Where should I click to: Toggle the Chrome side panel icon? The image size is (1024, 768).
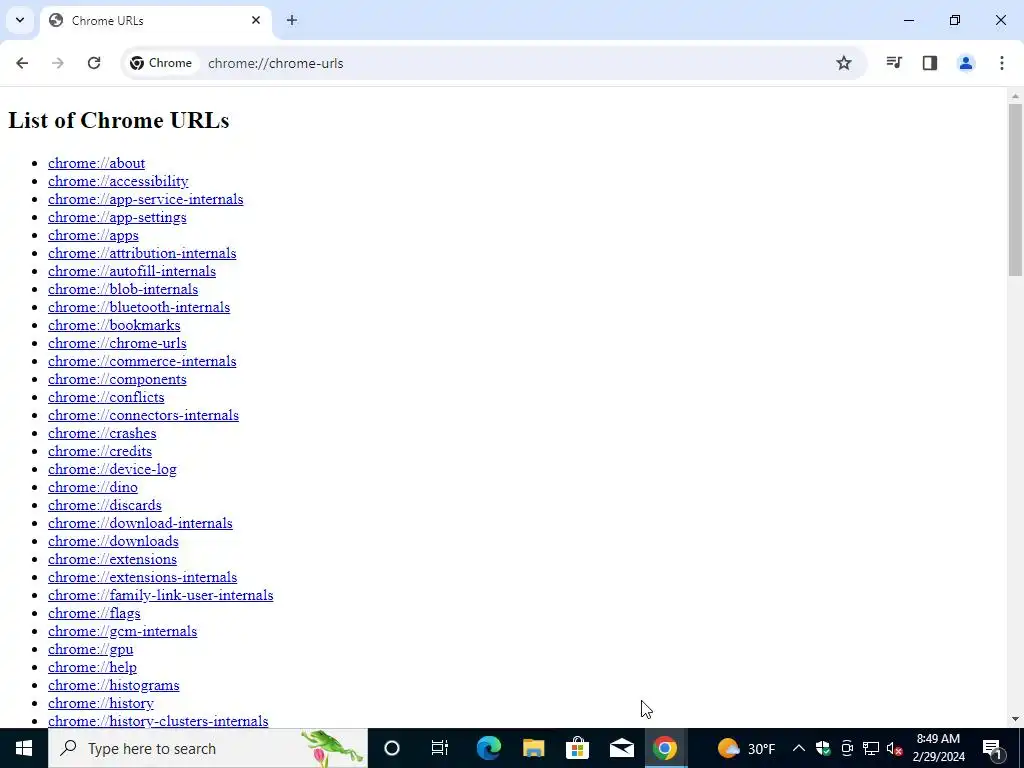point(930,63)
